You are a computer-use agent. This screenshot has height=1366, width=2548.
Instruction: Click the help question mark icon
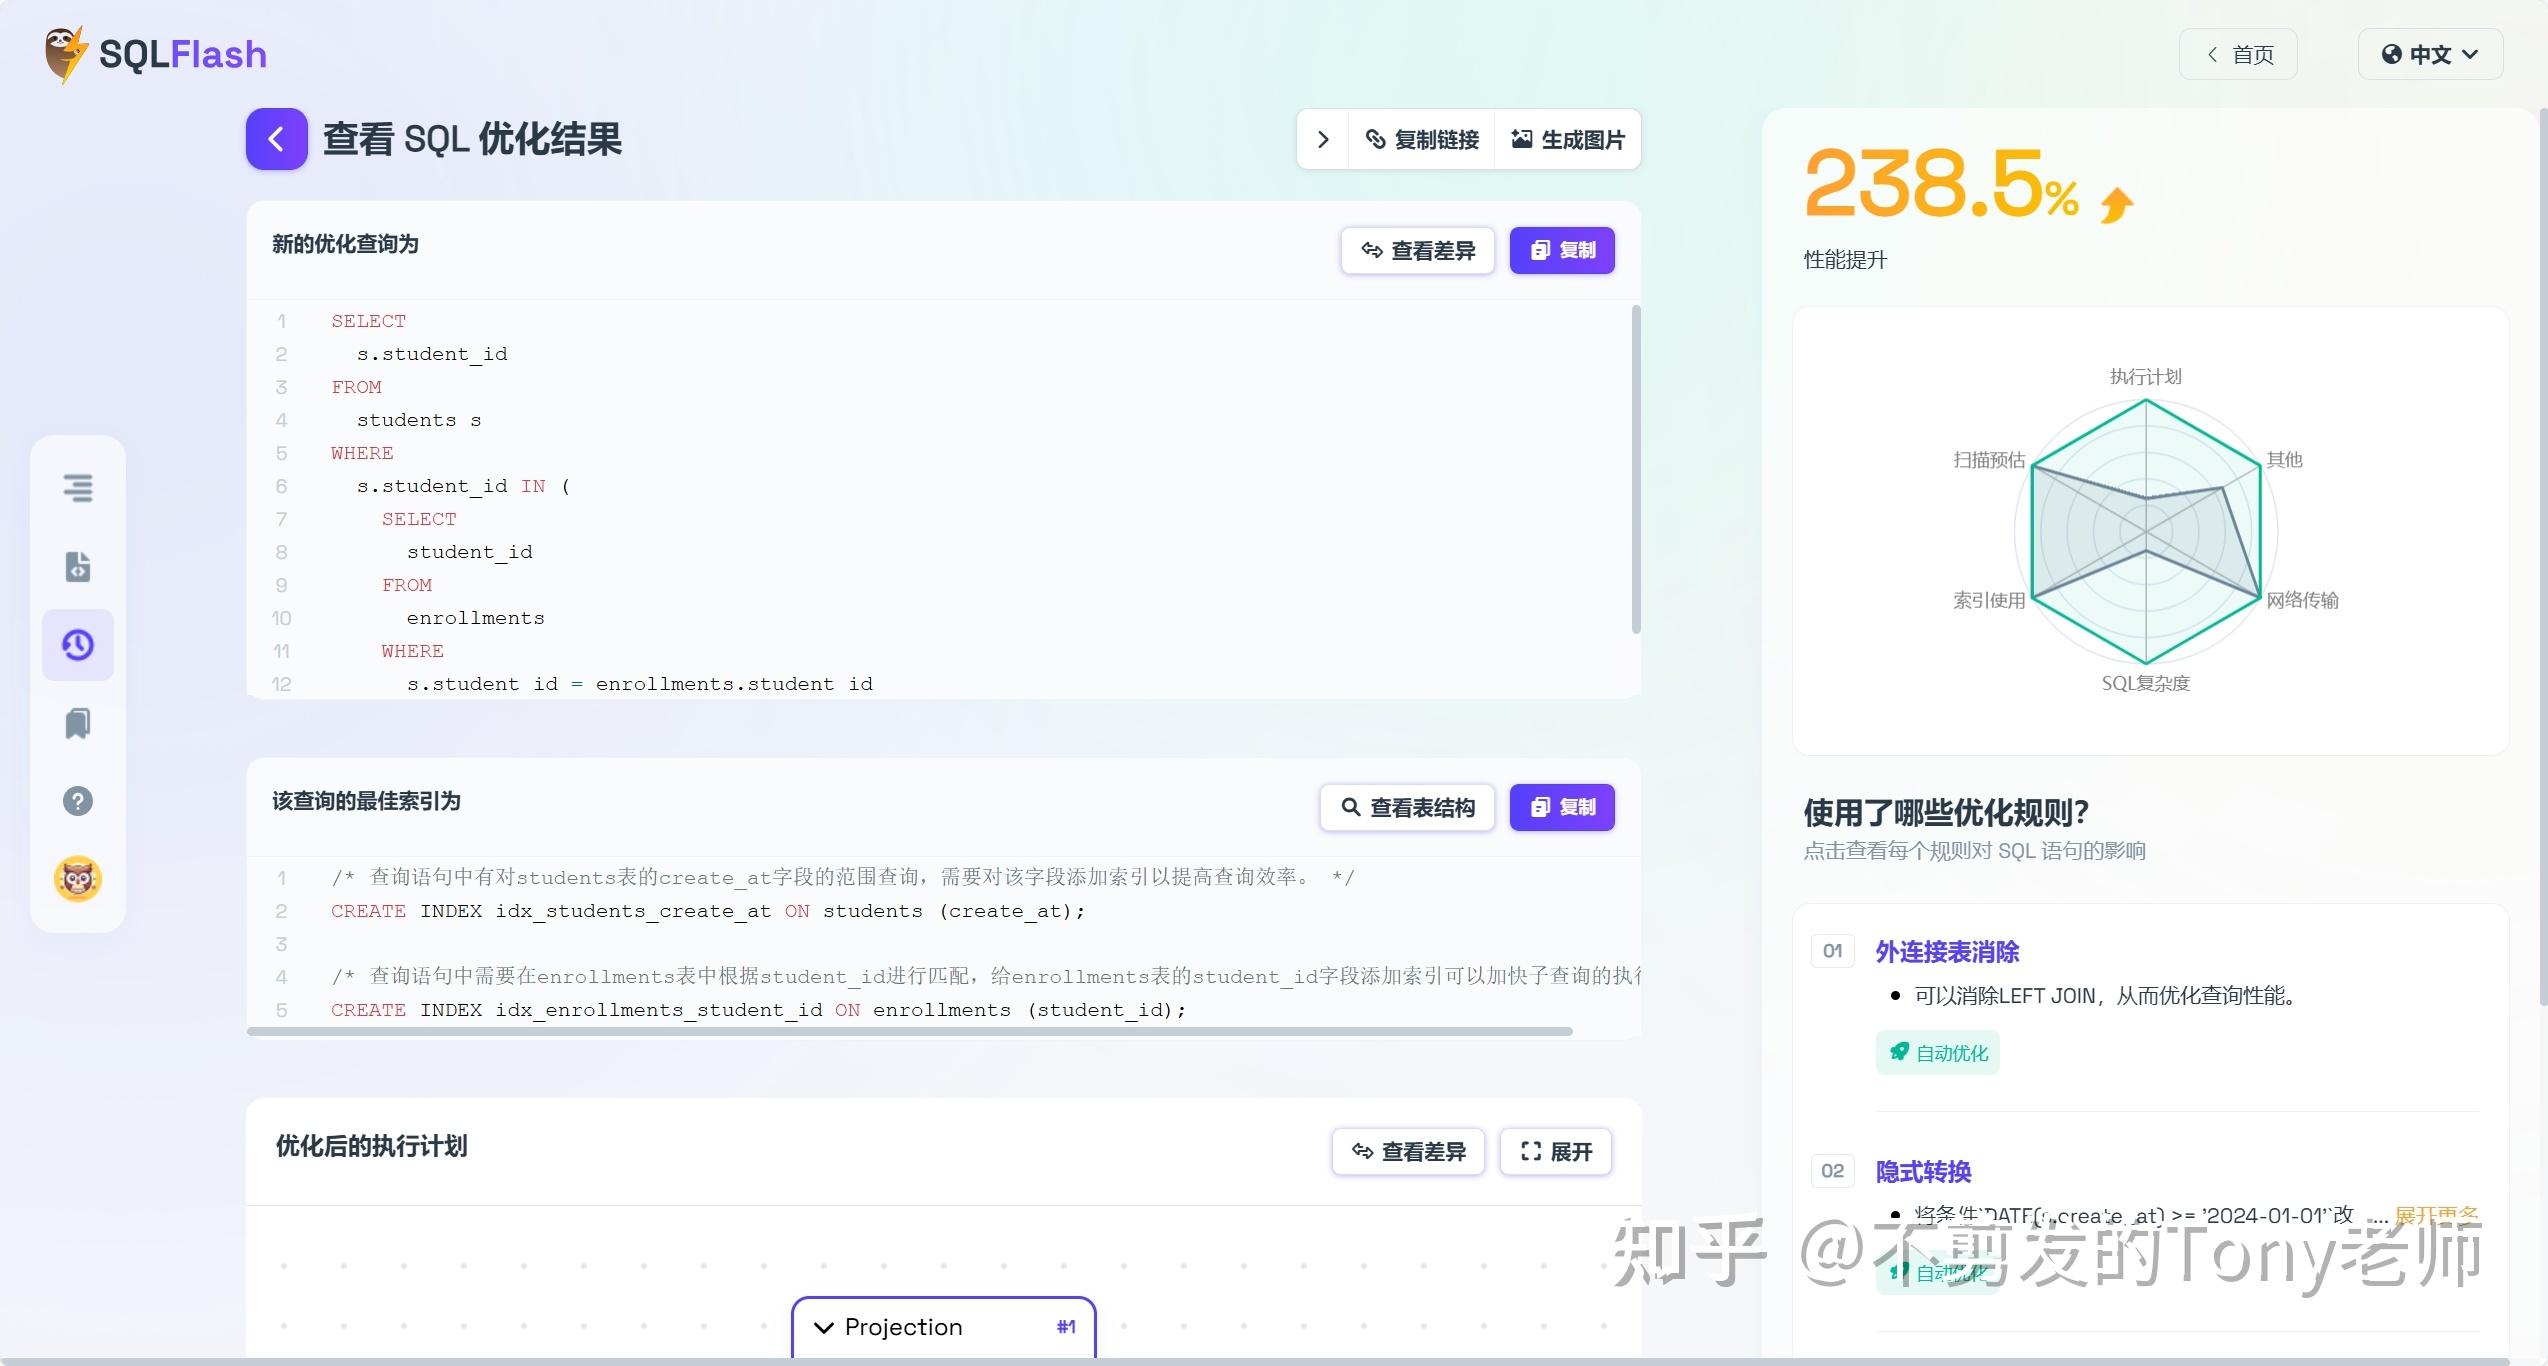coord(77,800)
